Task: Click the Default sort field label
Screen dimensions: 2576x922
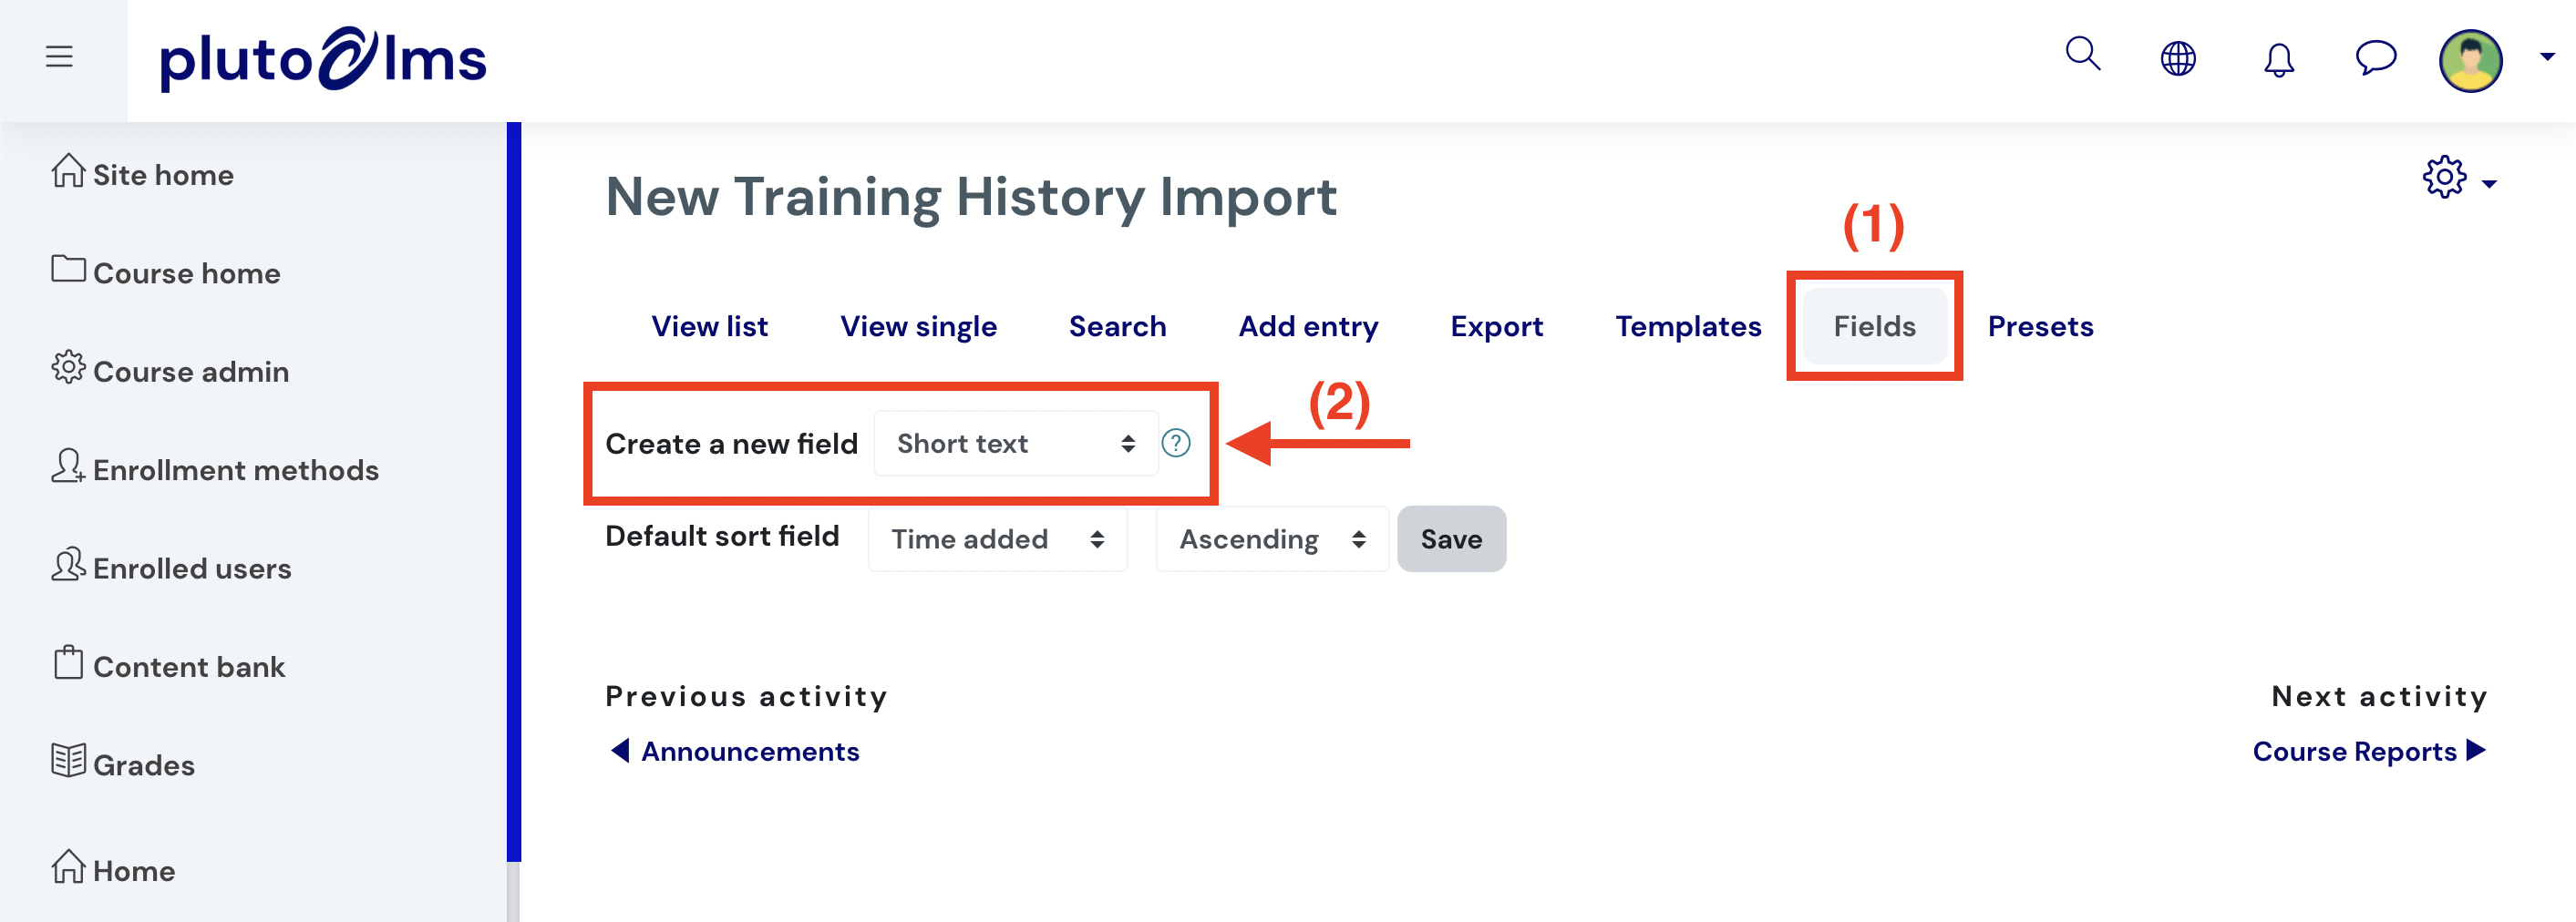Action: click(722, 536)
